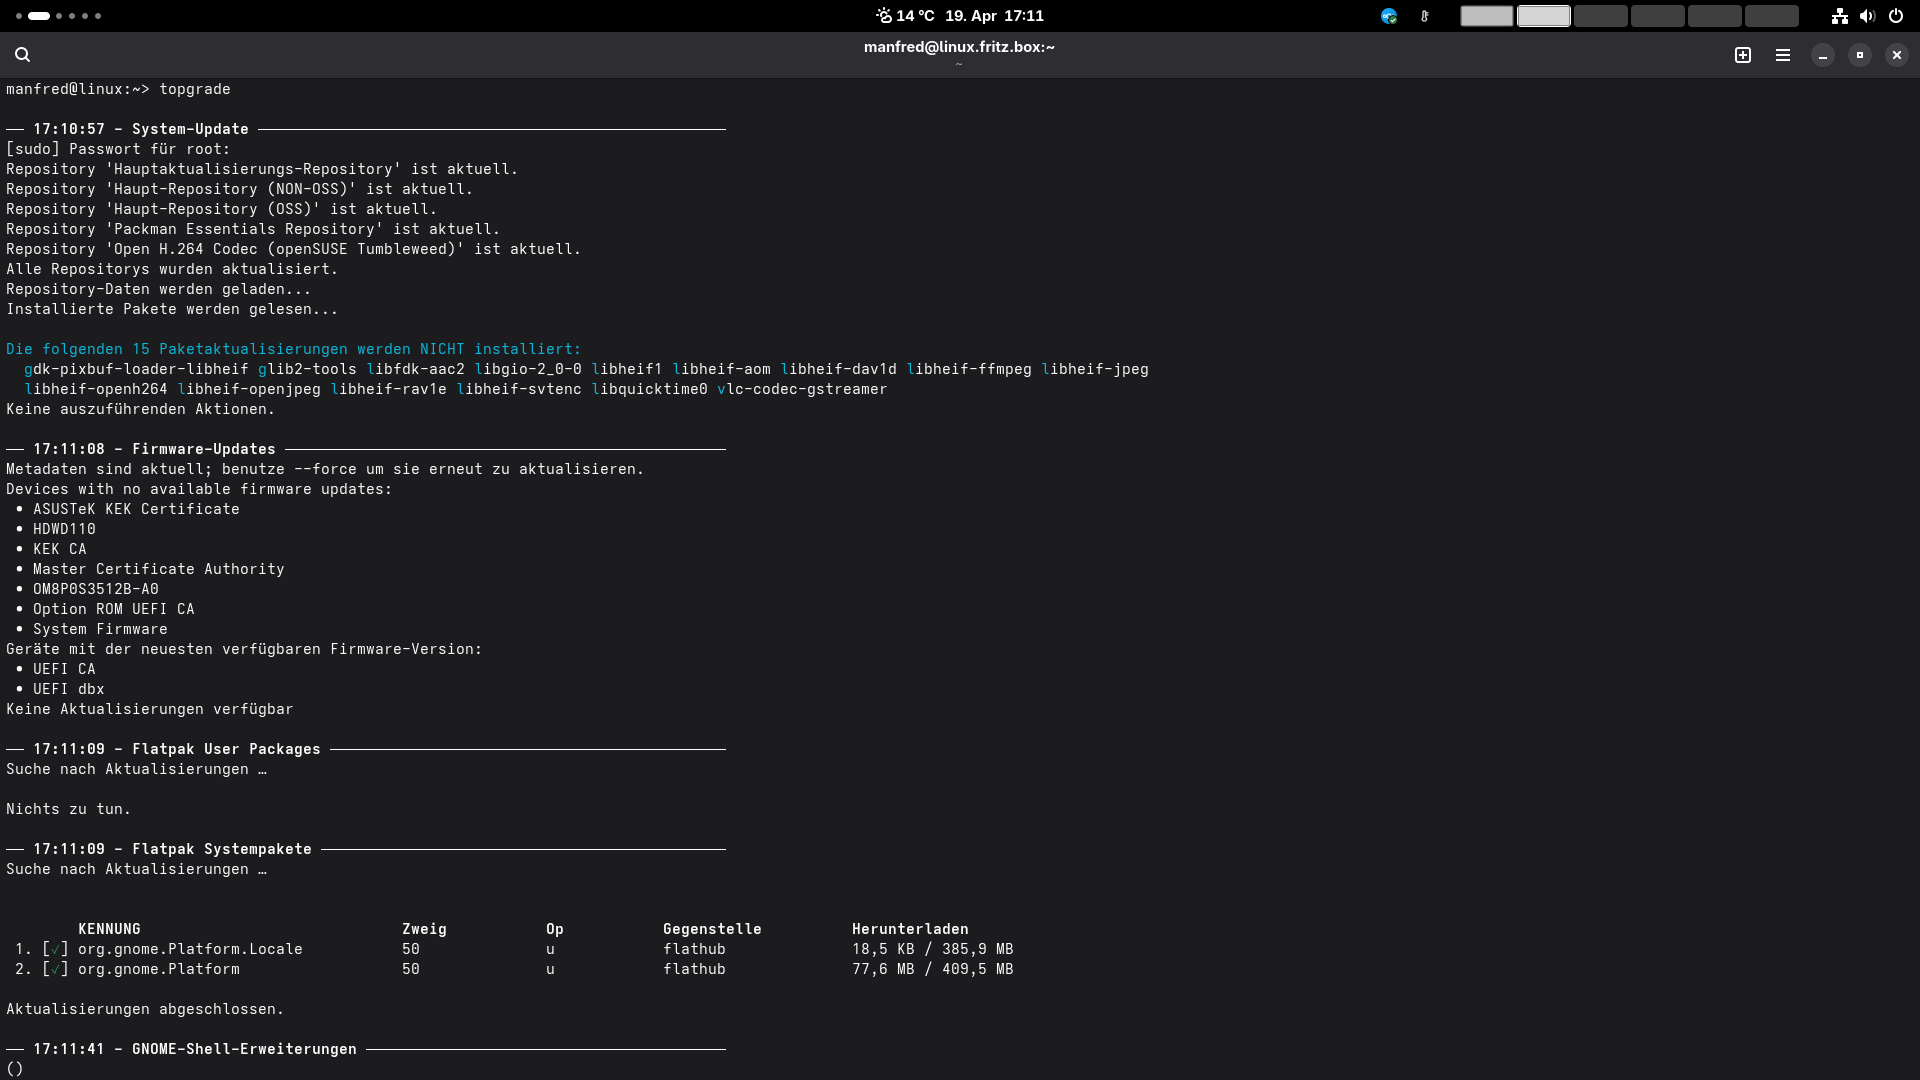Open the 14 °C weather indicator
The image size is (1920, 1080).
905,16
